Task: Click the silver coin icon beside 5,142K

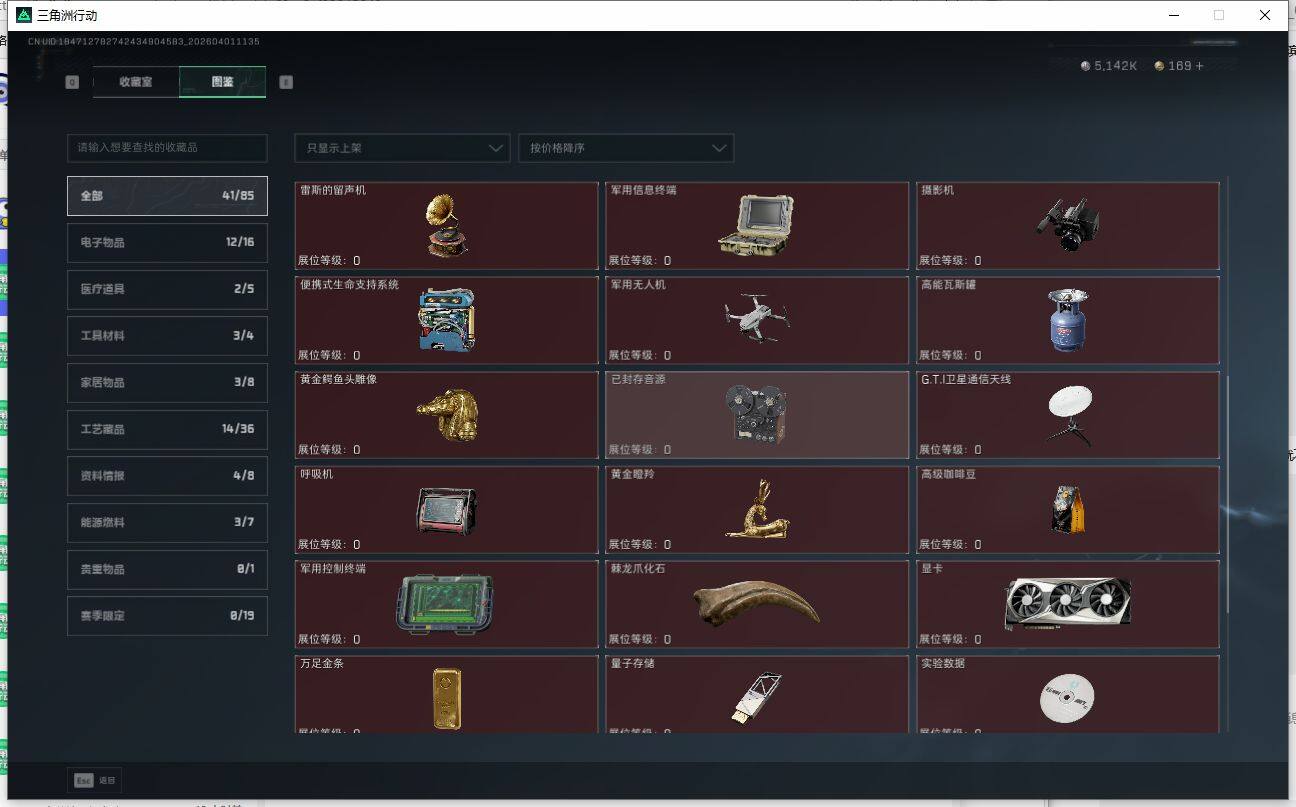Action: click(1086, 66)
